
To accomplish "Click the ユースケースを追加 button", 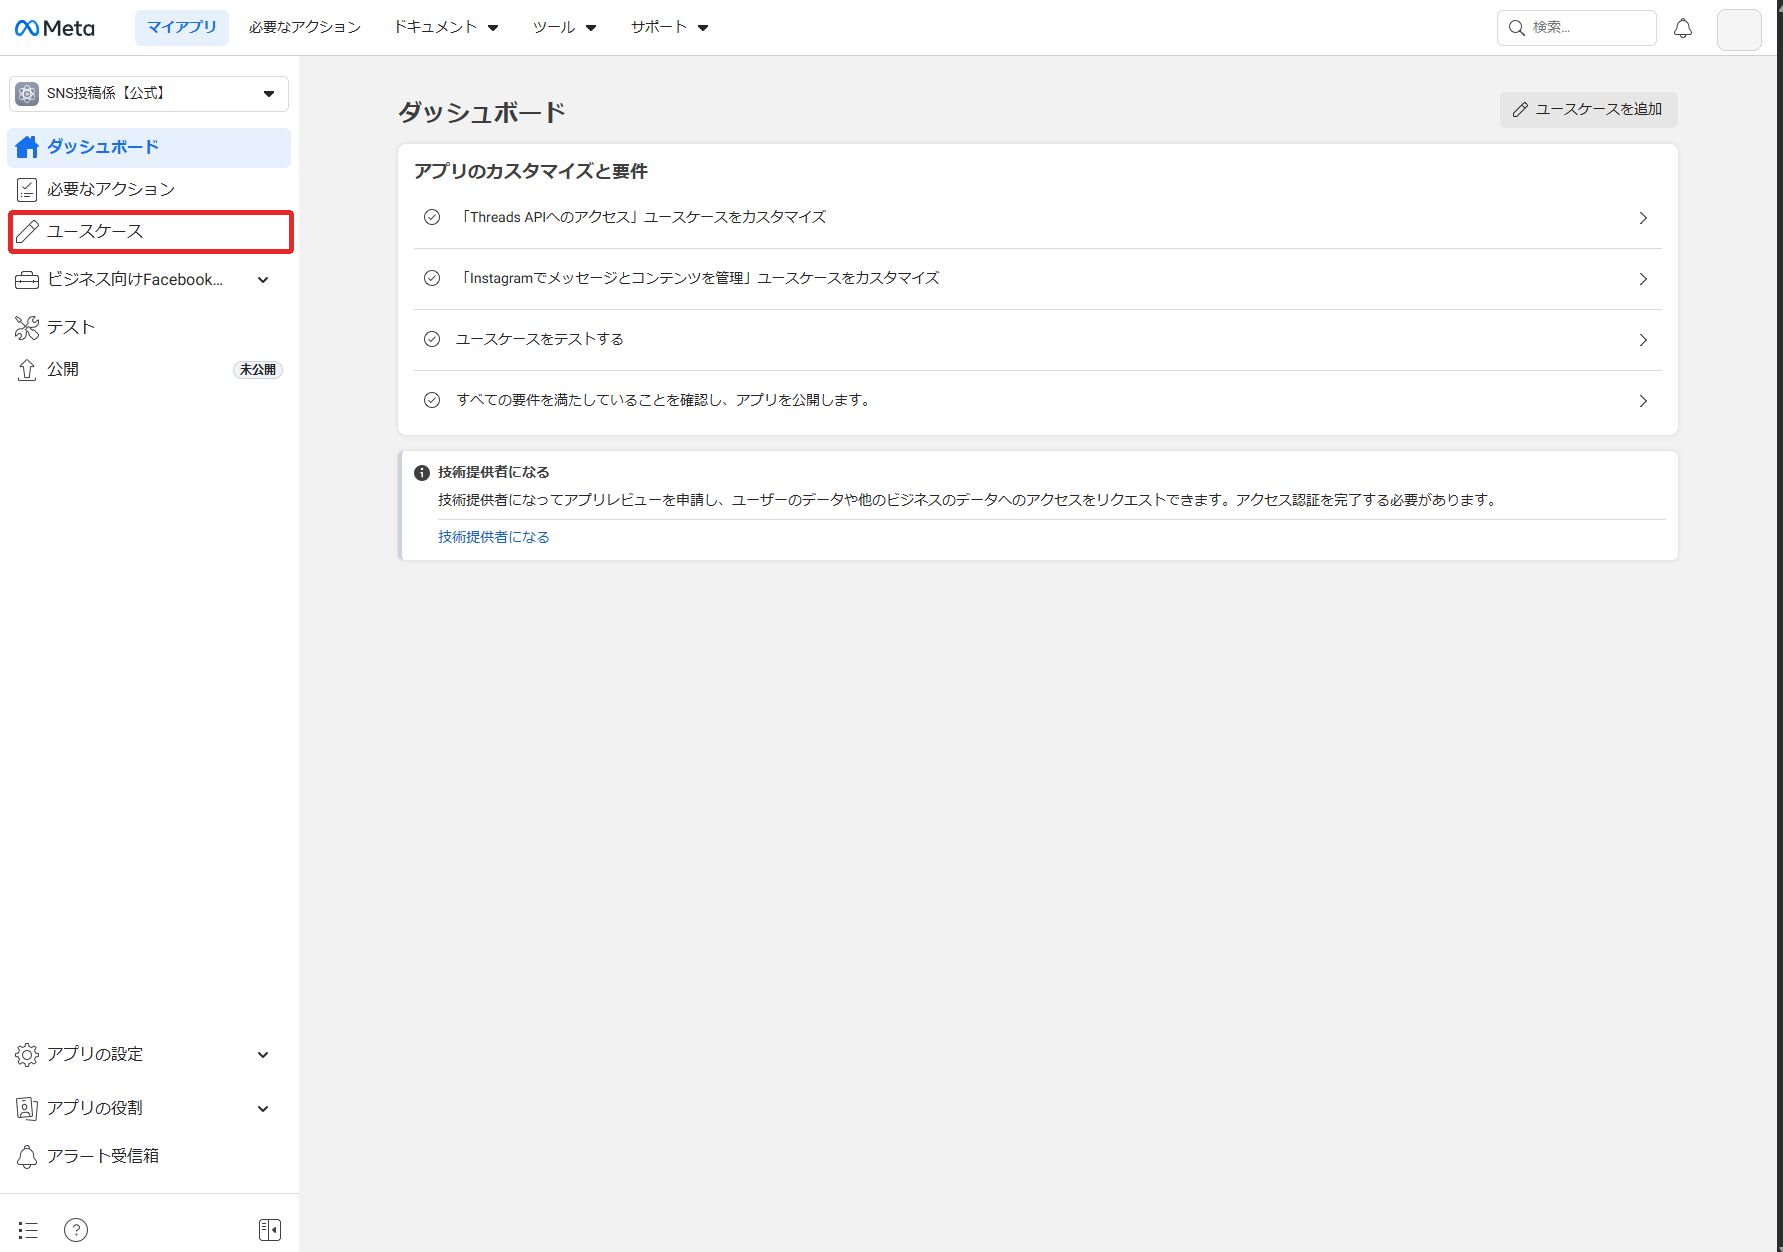I will click(x=1588, y=110).
